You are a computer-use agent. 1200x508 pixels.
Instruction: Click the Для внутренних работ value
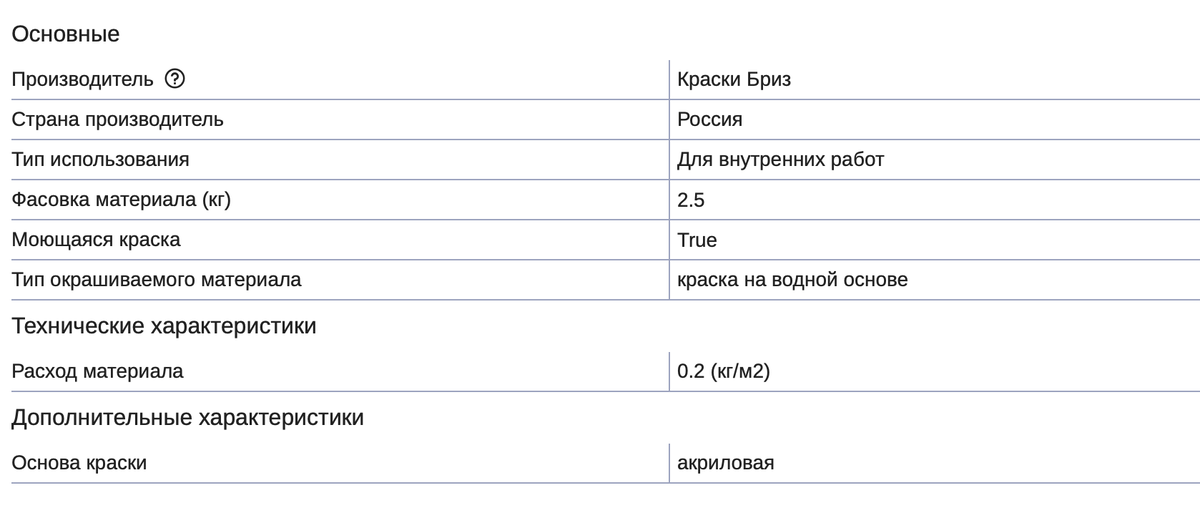coord(780,160)
